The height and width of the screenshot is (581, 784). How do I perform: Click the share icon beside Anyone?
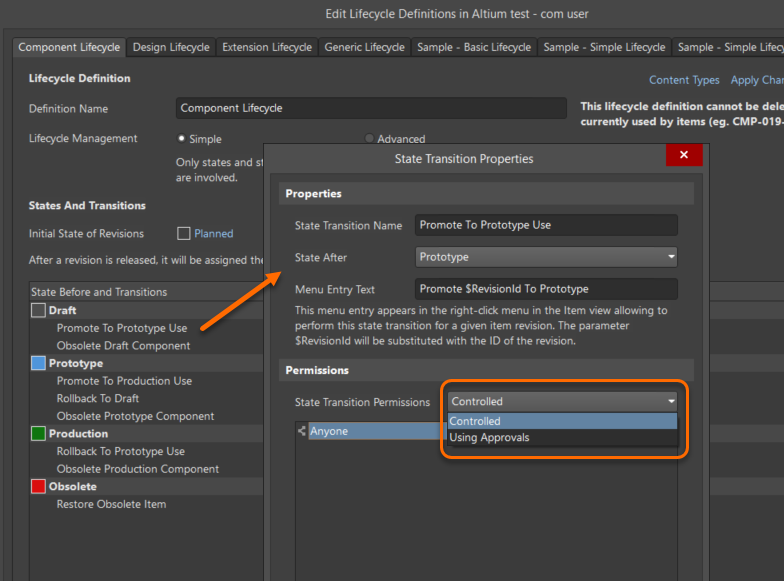301,432
